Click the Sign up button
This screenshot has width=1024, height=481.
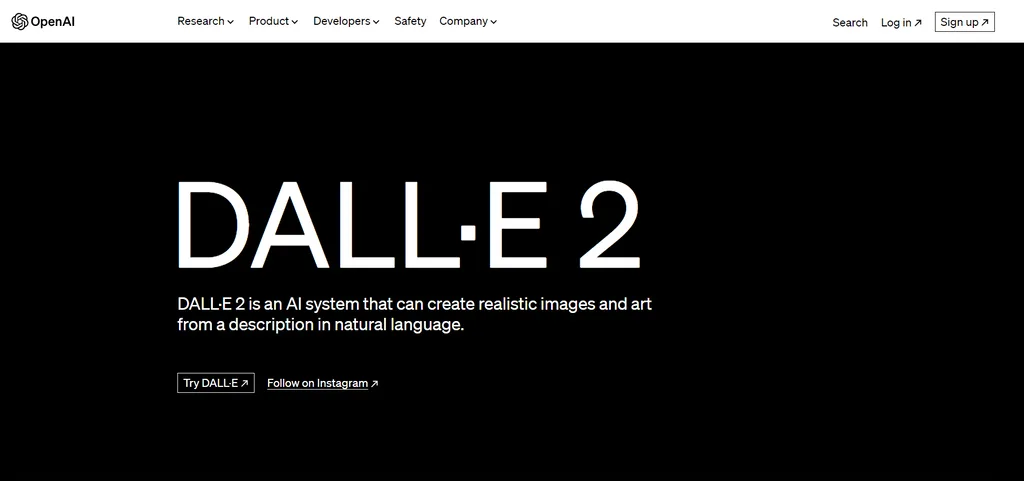[x=965, y=22]
